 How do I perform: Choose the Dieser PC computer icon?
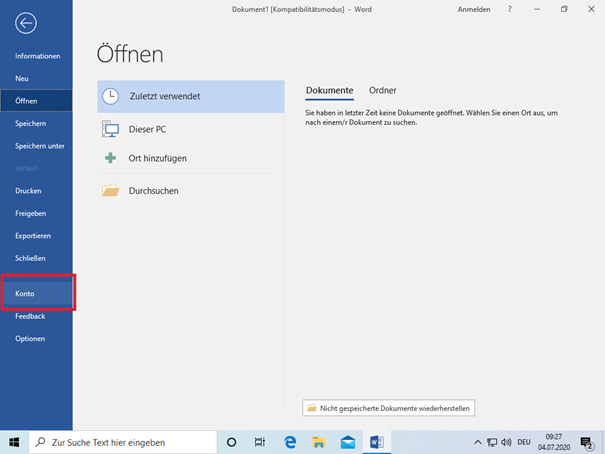(x=111, y=129)
